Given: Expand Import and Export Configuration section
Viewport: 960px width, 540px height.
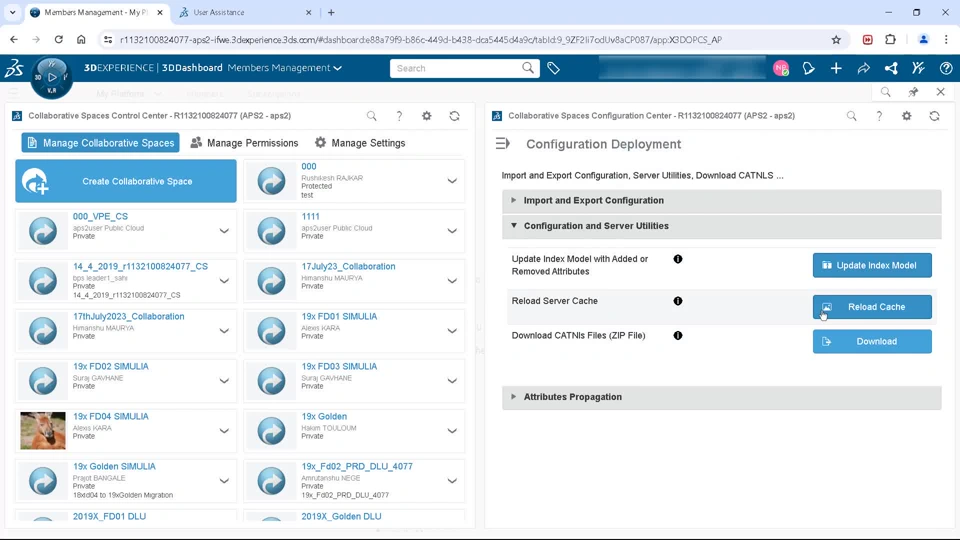Looking at the screenshot, I should [x=722, y=200].
